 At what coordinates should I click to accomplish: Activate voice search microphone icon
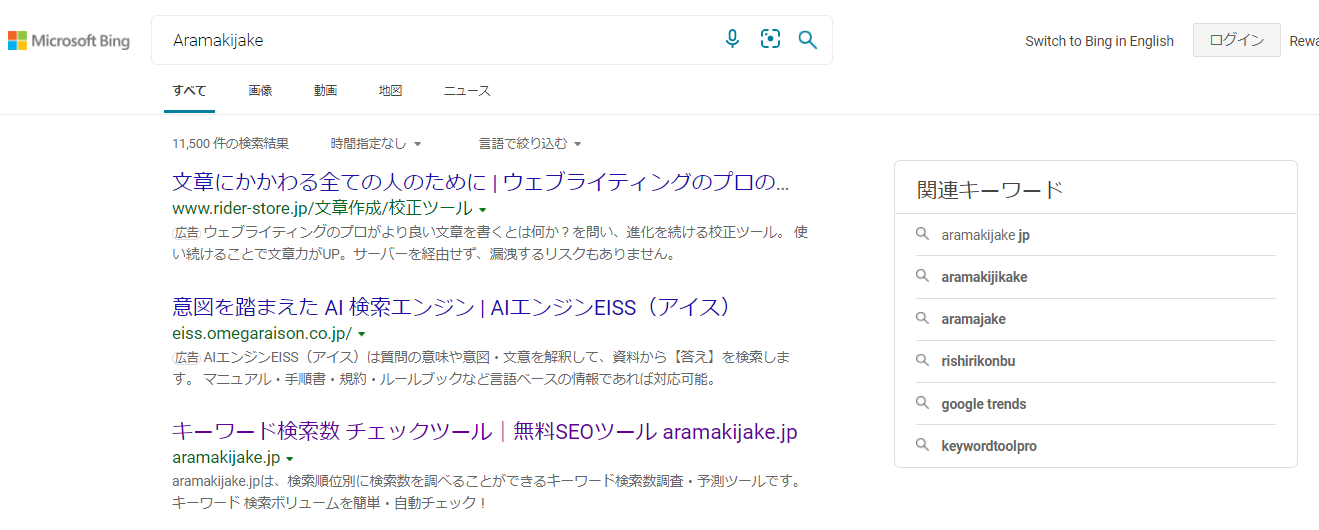732,39
